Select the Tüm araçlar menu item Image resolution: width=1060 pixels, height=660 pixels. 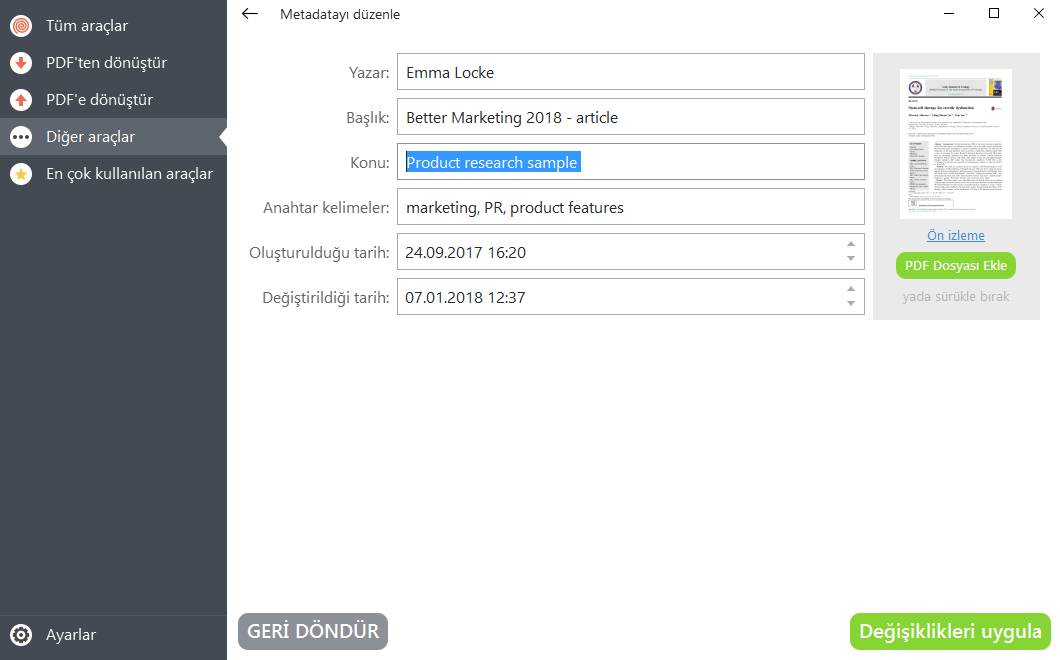coord(87,26)
